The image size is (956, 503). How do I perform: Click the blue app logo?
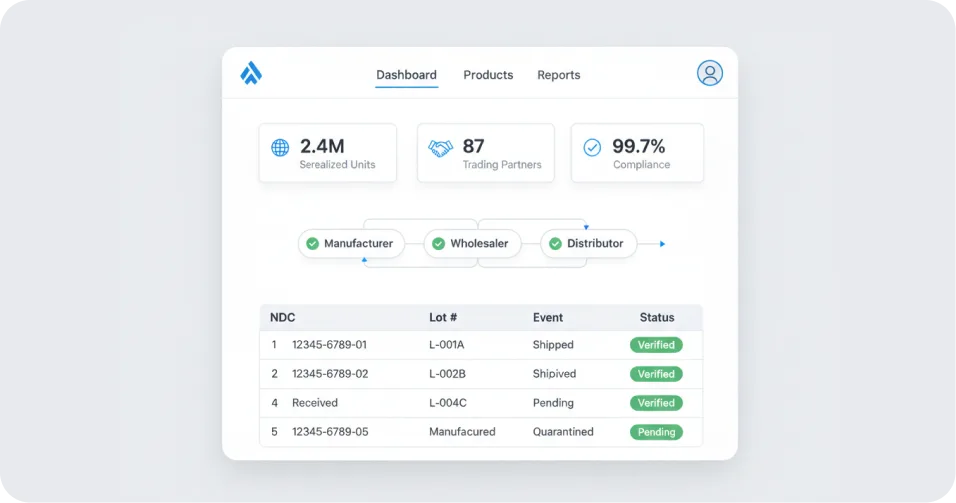click(251, 73)
